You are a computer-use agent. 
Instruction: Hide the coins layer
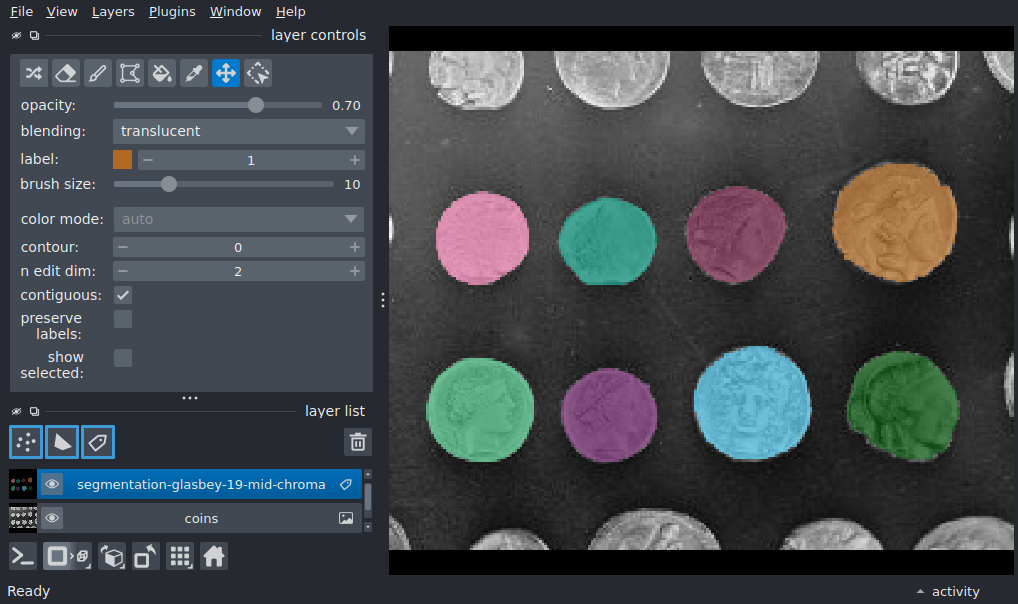pos(52,518)
